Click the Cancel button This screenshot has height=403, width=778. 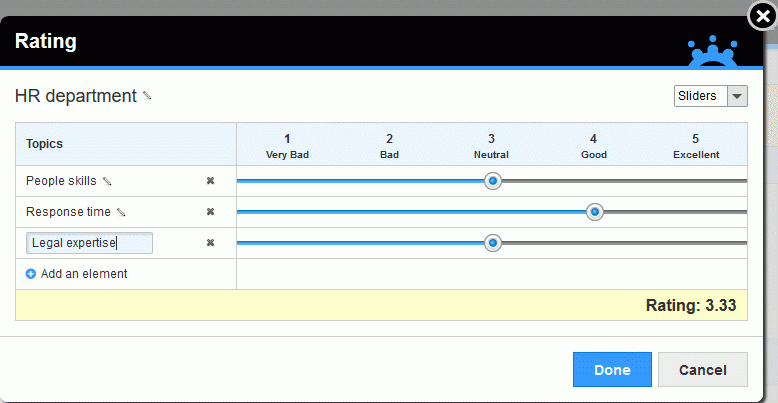pos(703,370)
